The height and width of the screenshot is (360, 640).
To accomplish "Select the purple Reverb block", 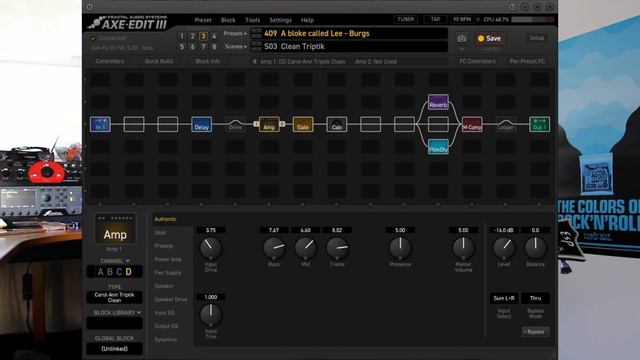I will pyautogui.click(x=438, y=102).
